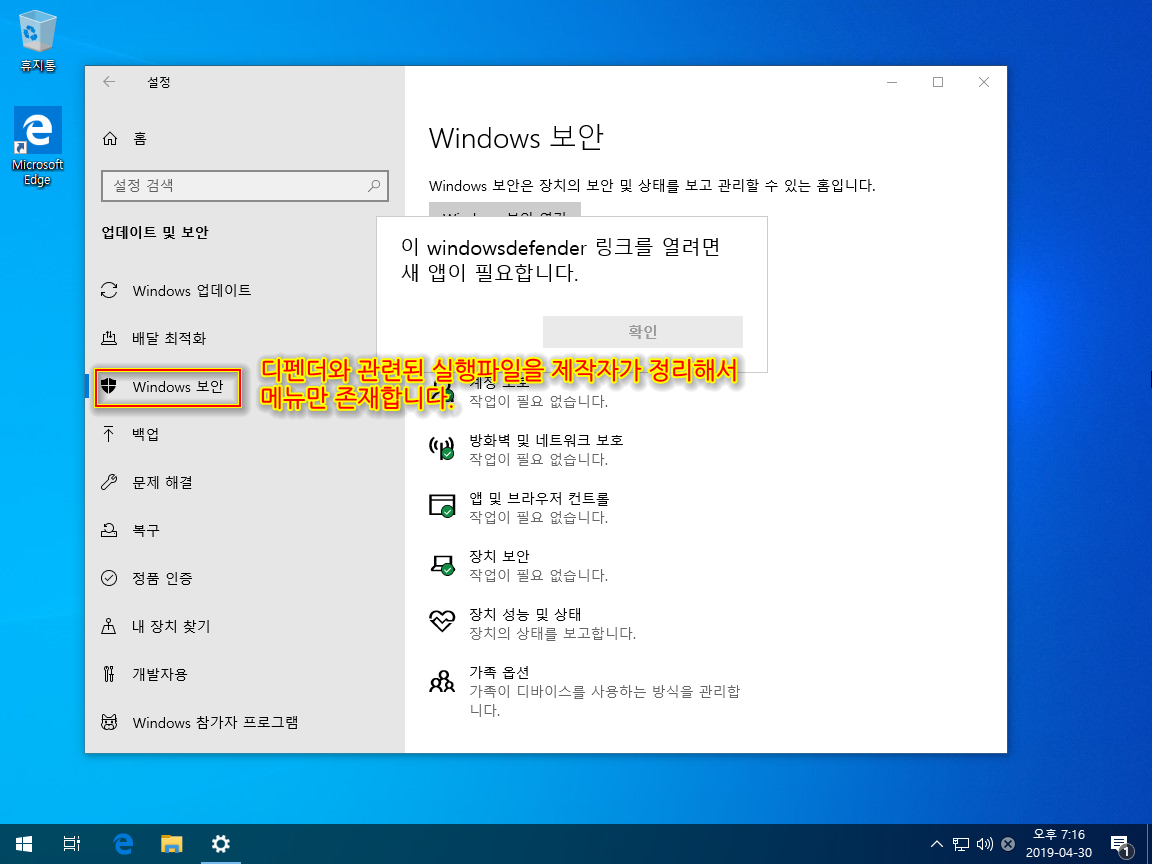This screenshot has height=864, width=1152.
Task: Click the 복구 recovery icon
Action: 109,530
